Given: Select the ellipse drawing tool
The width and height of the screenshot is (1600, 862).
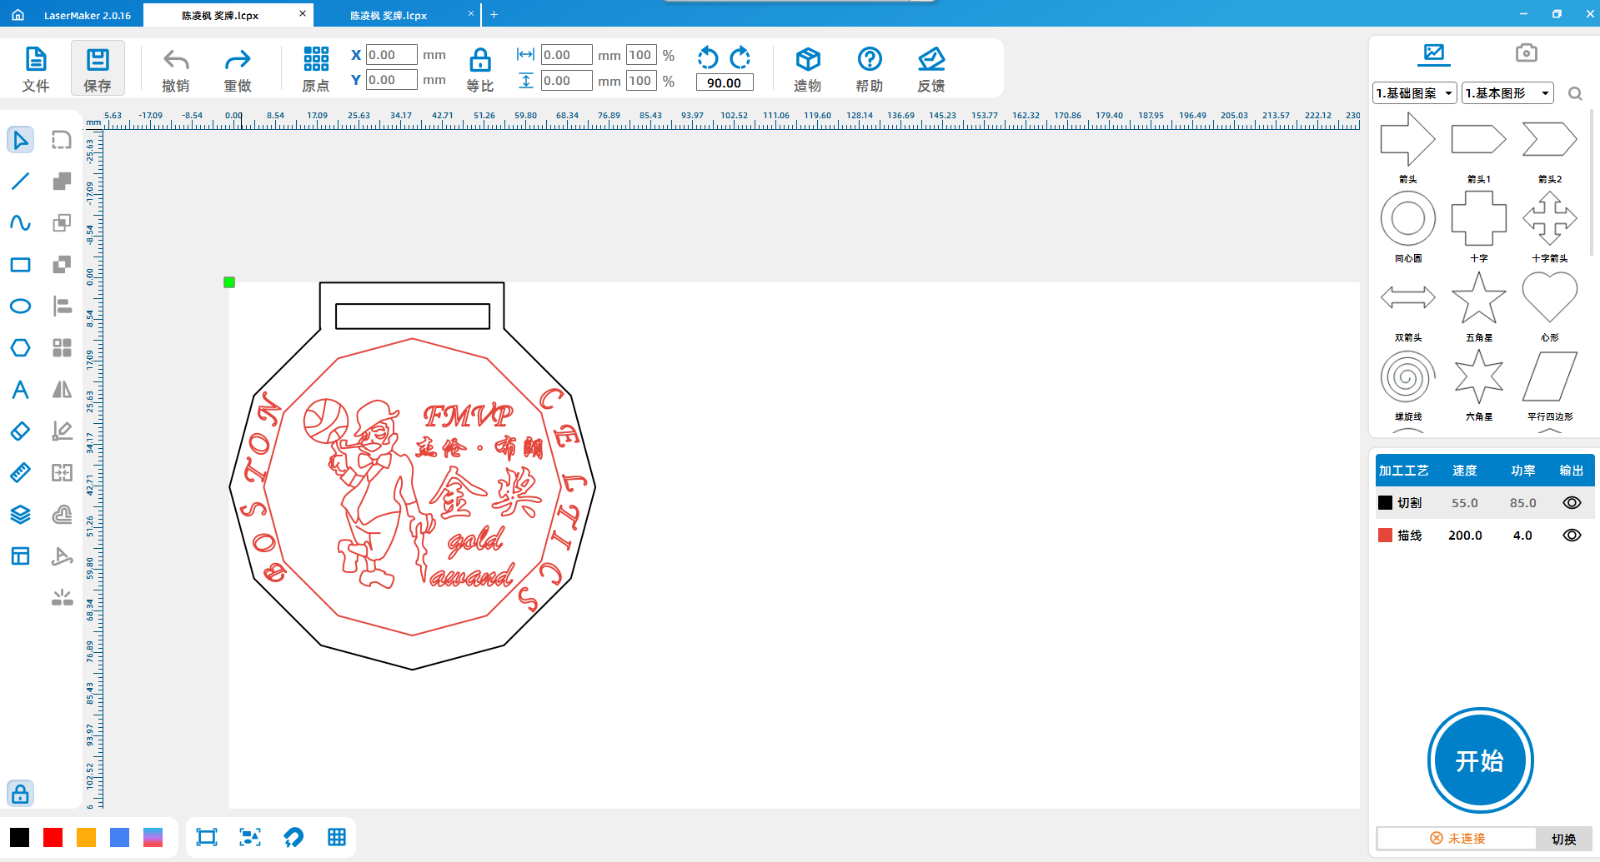Looking at the screenshot, I should coord(20,306).
